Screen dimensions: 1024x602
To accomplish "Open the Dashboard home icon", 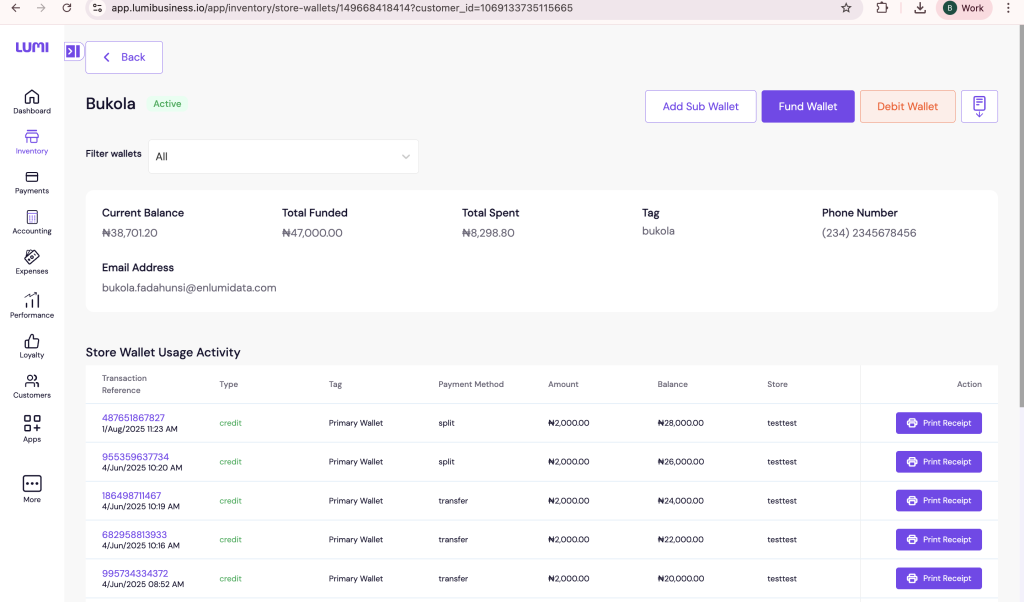I will click(x=32, y=98).
